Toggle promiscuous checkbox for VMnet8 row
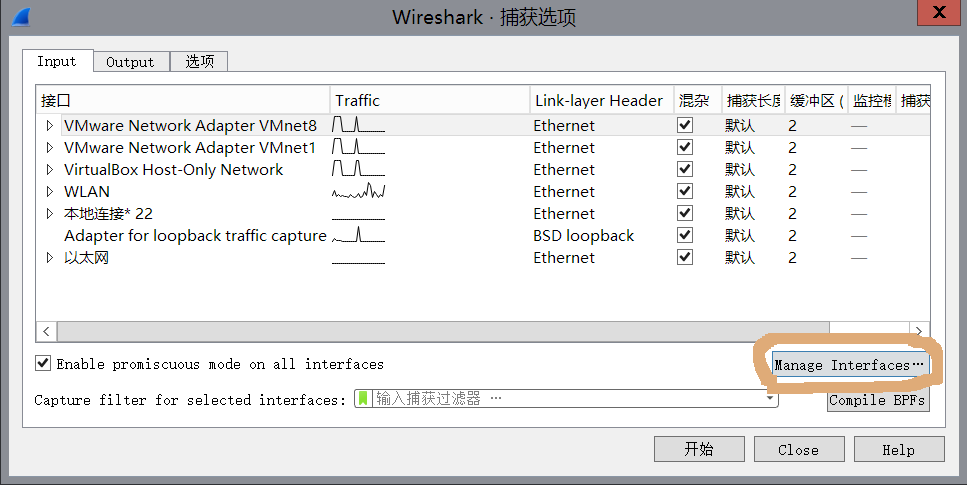The width and height of the screenshot is (967, 486). coord(685,125)
